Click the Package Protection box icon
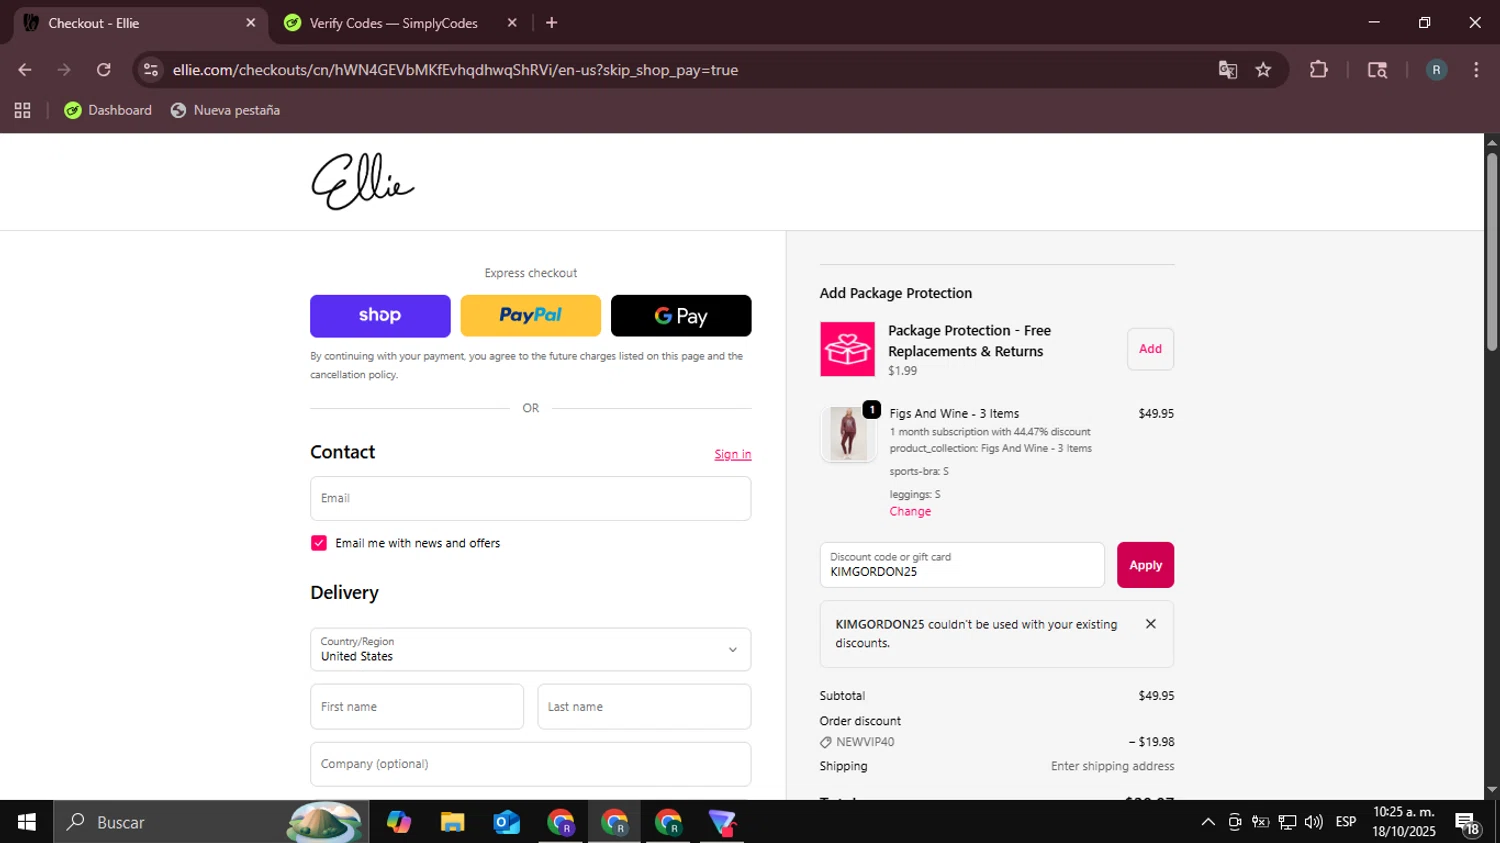Screen dimensions: 1500x843 click(x=848, y=349)
